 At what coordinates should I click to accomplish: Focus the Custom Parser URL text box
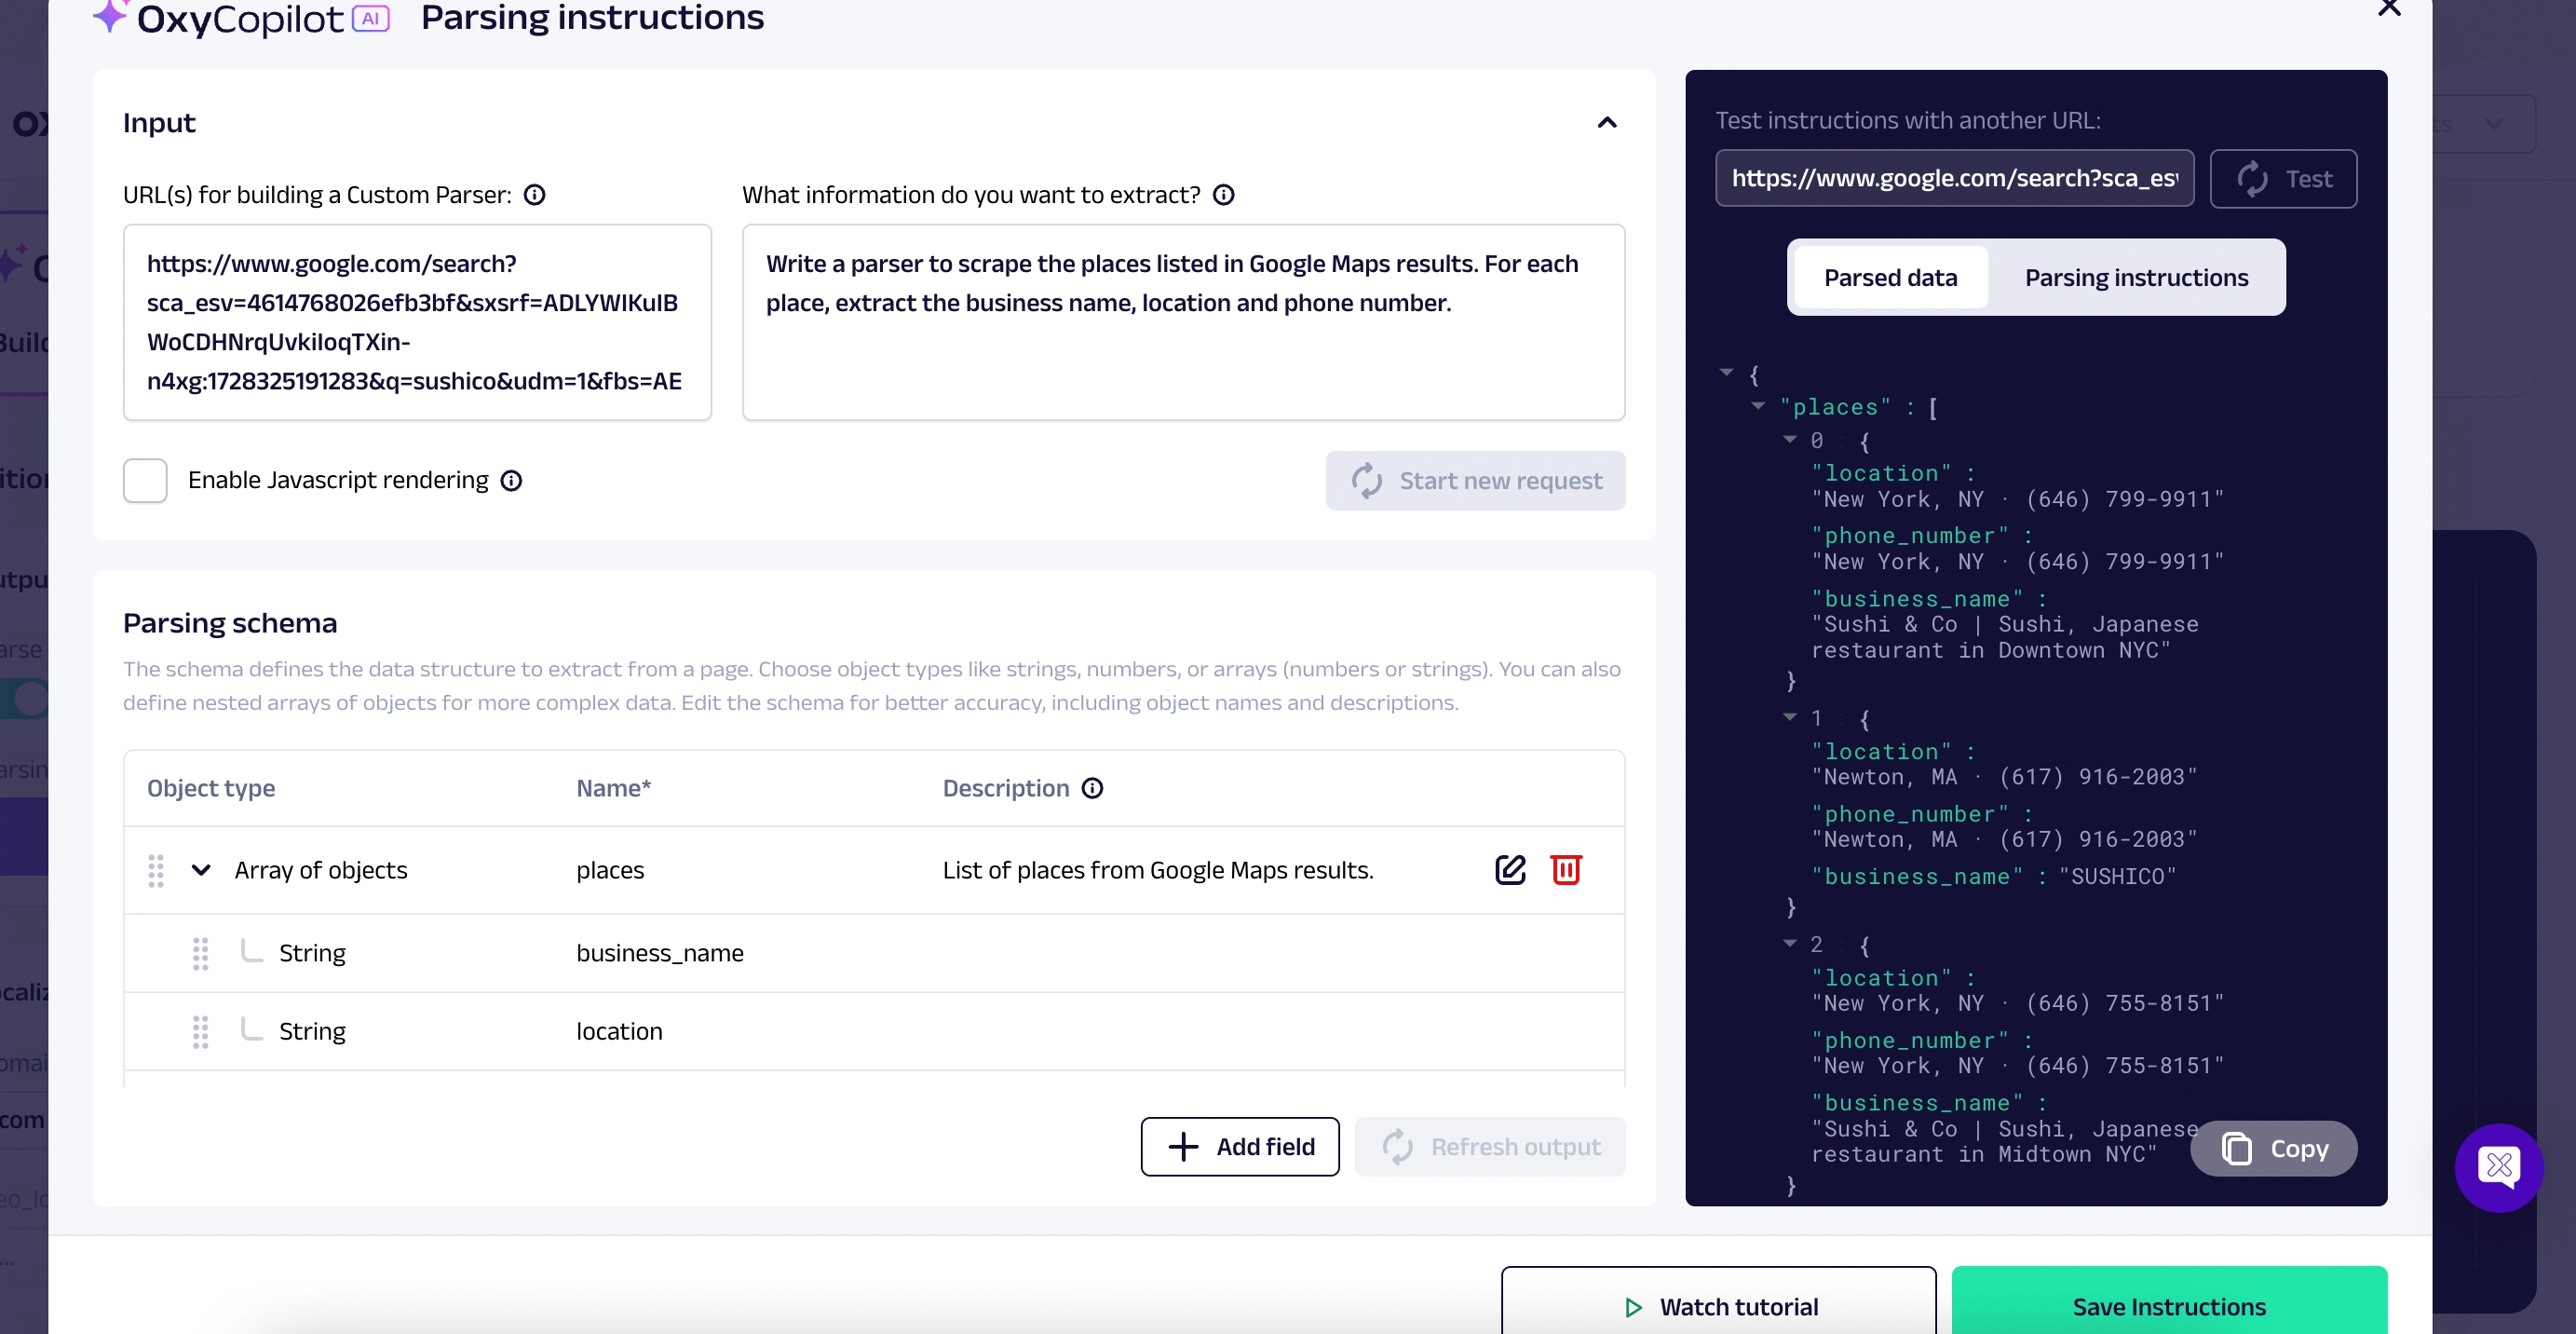pyautogui.click(x=417, y=322)
